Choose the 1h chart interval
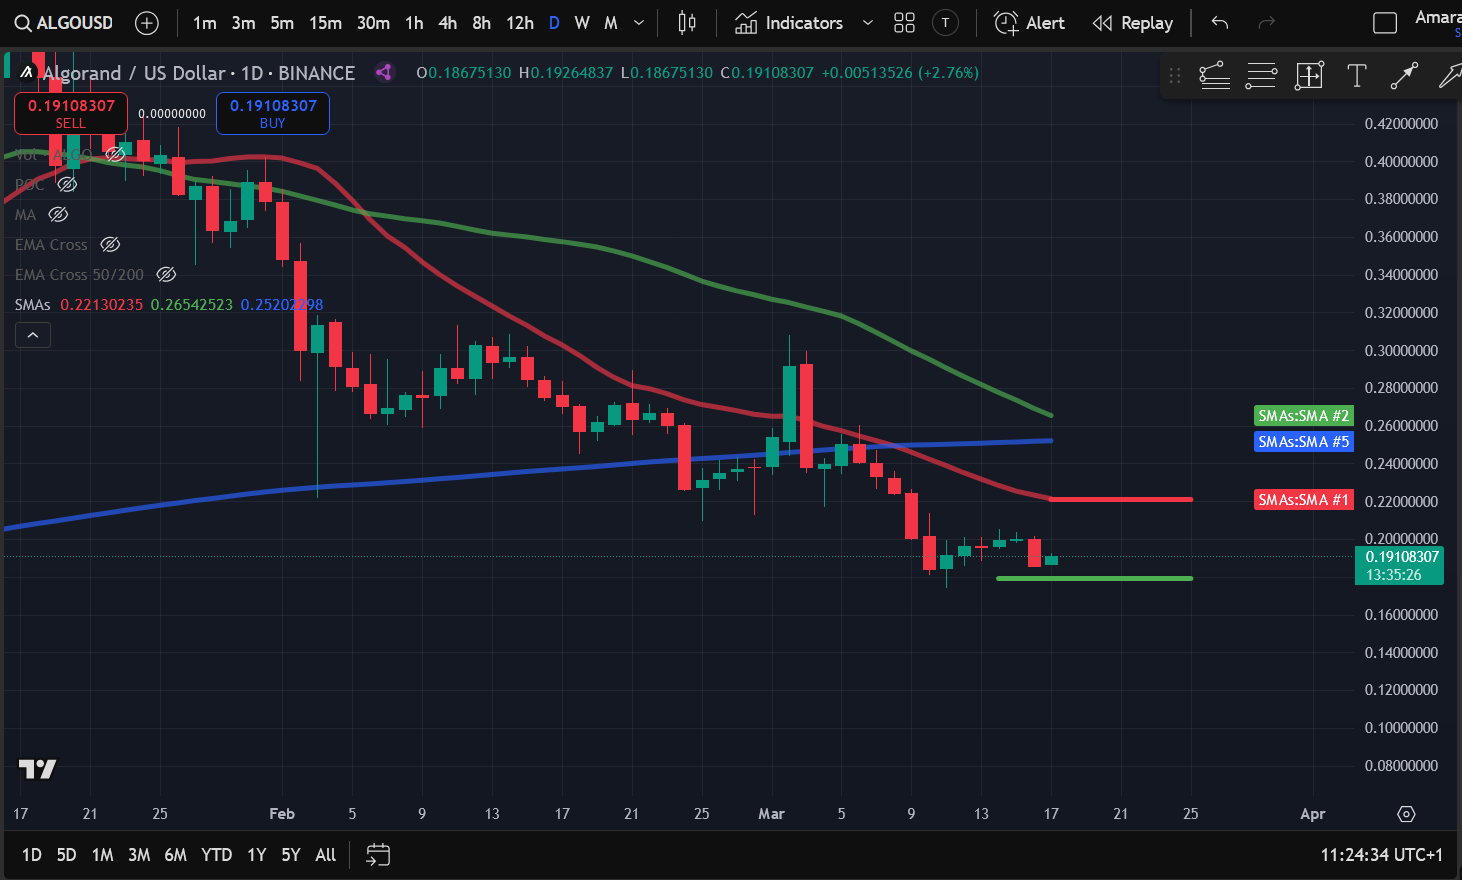The height and width of the screenshot is (880, 1462). click(414, 23)
